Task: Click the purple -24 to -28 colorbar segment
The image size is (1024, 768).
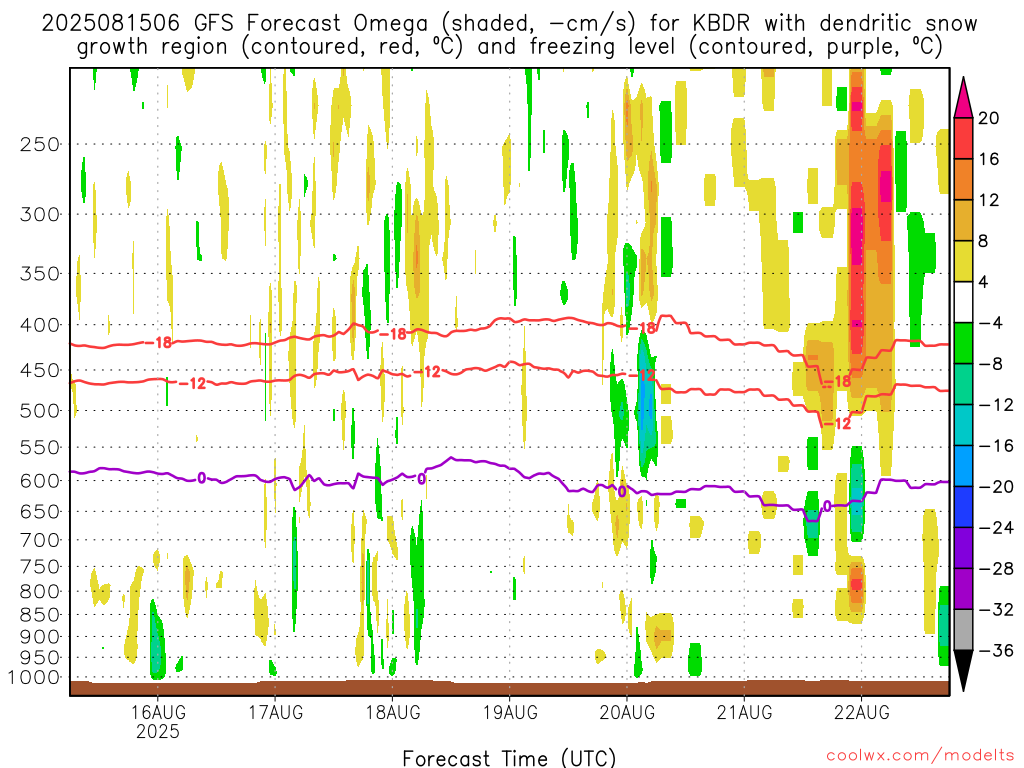Action: 963,548
